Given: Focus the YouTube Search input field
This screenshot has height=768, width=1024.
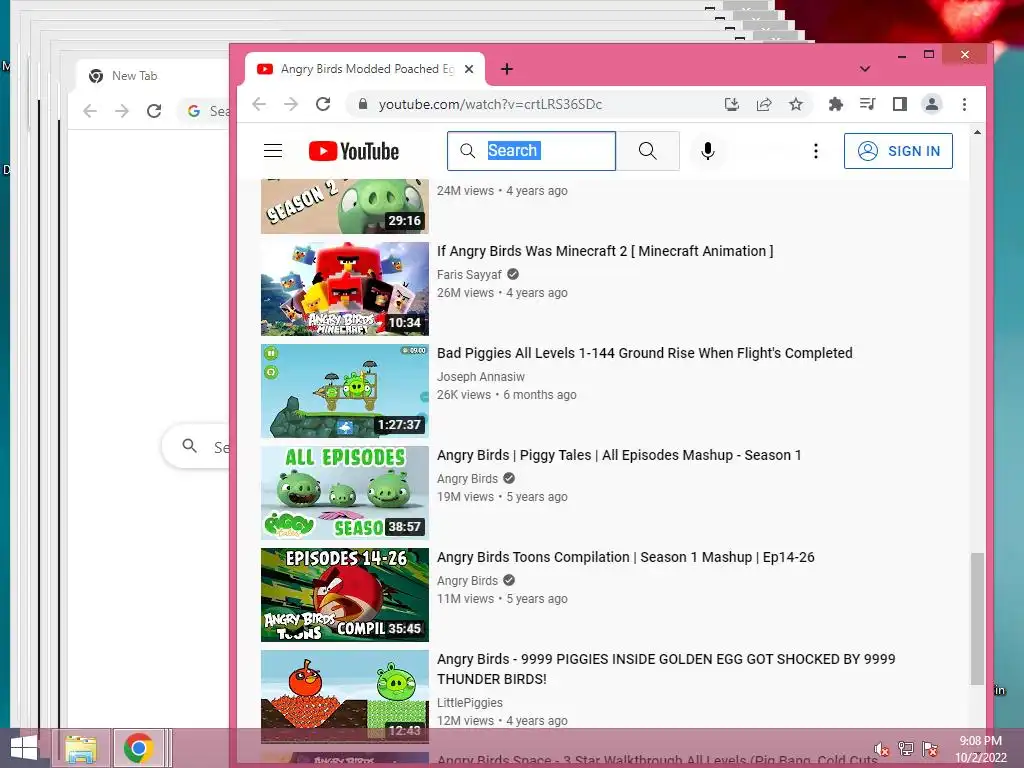Looking at the screenshot, I should coord(531,151).
